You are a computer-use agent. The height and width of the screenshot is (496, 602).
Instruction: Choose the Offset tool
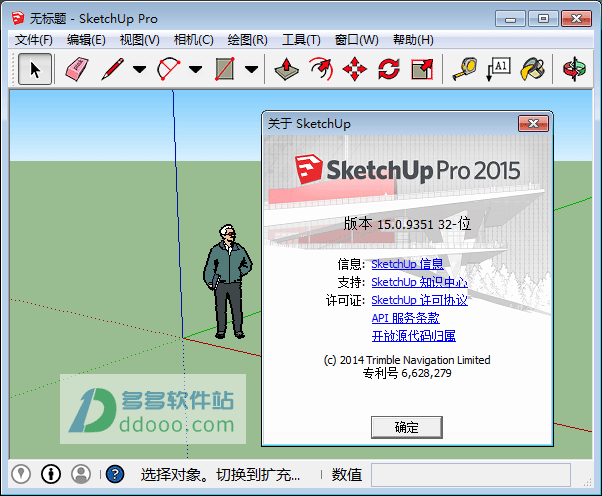[321, 69]
